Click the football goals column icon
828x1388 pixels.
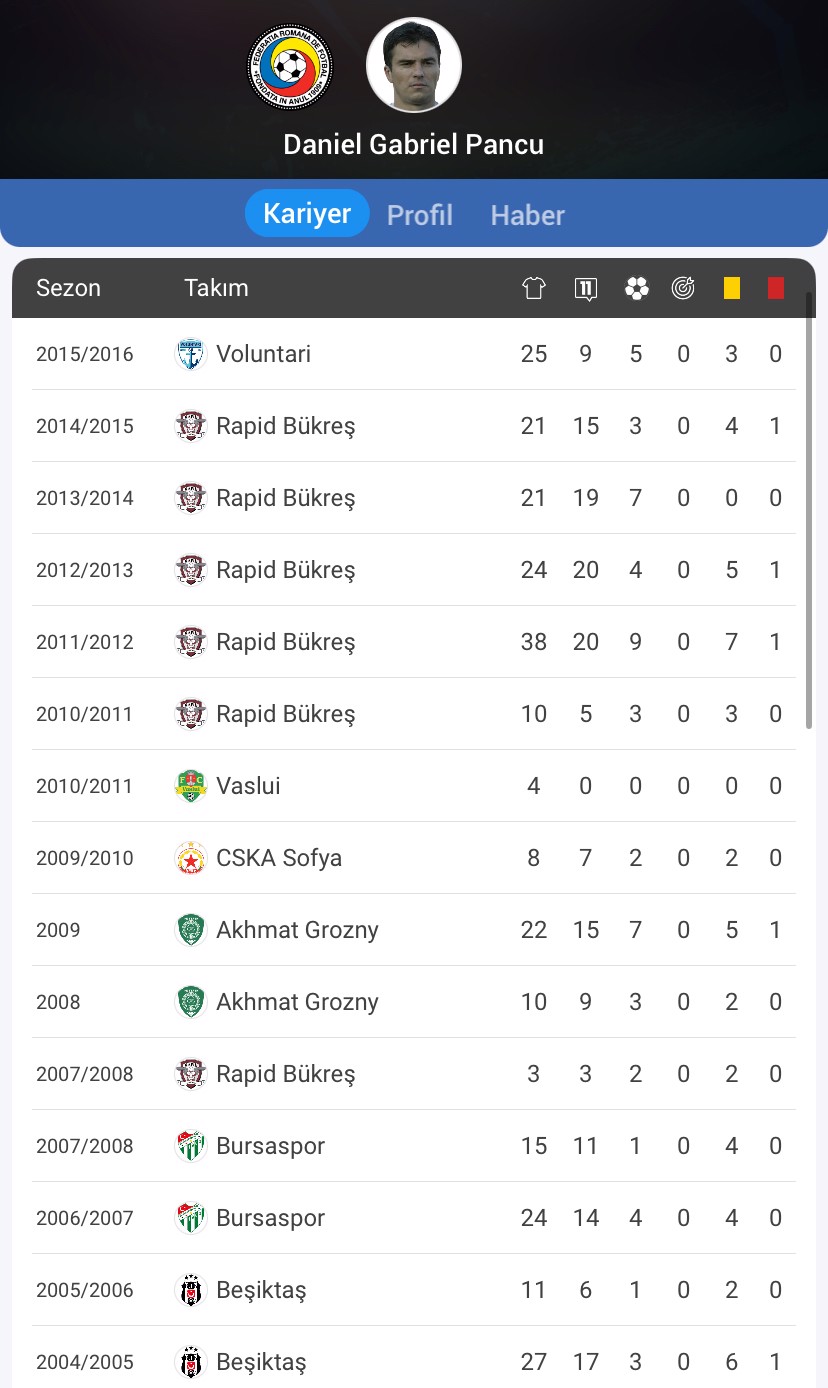coord(636,288)
